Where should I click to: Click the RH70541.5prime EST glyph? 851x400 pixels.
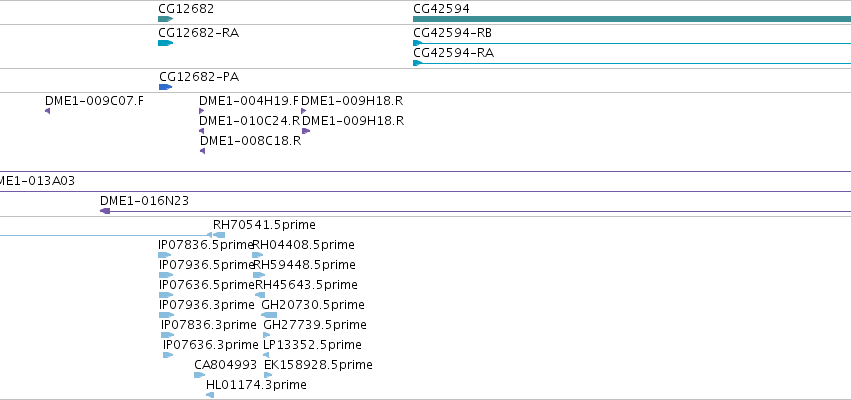(219, 235)
